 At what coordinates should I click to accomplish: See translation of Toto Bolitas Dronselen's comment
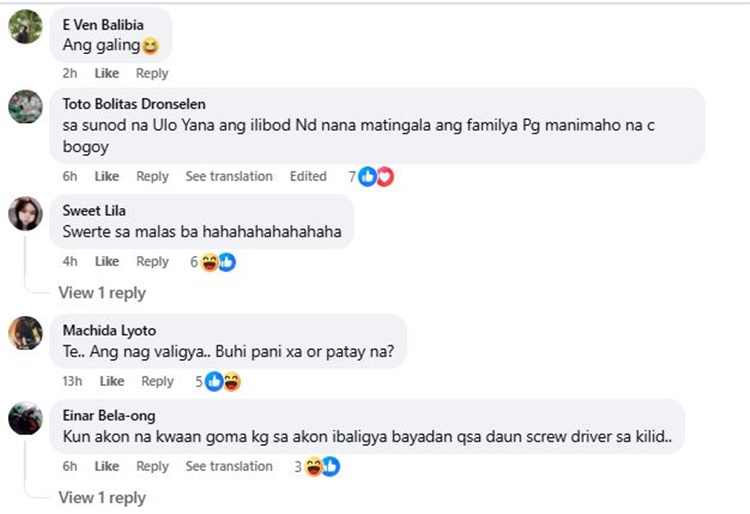tap(229, 177)
